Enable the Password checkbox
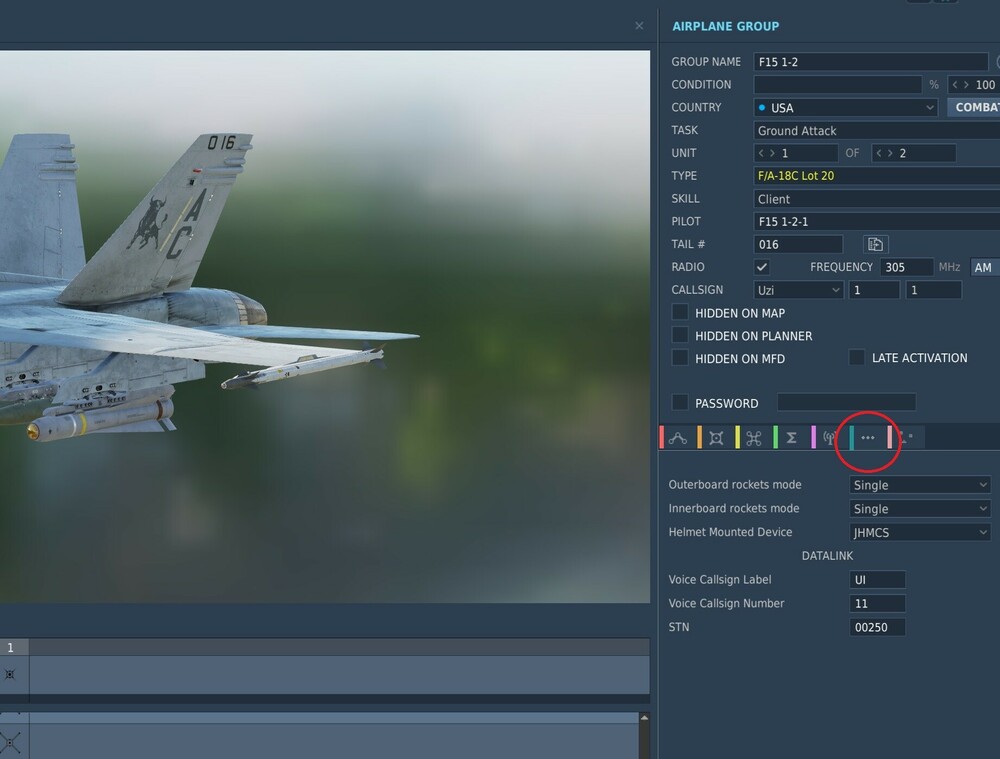Screen dimensions: 1000x759 [680, 402]
